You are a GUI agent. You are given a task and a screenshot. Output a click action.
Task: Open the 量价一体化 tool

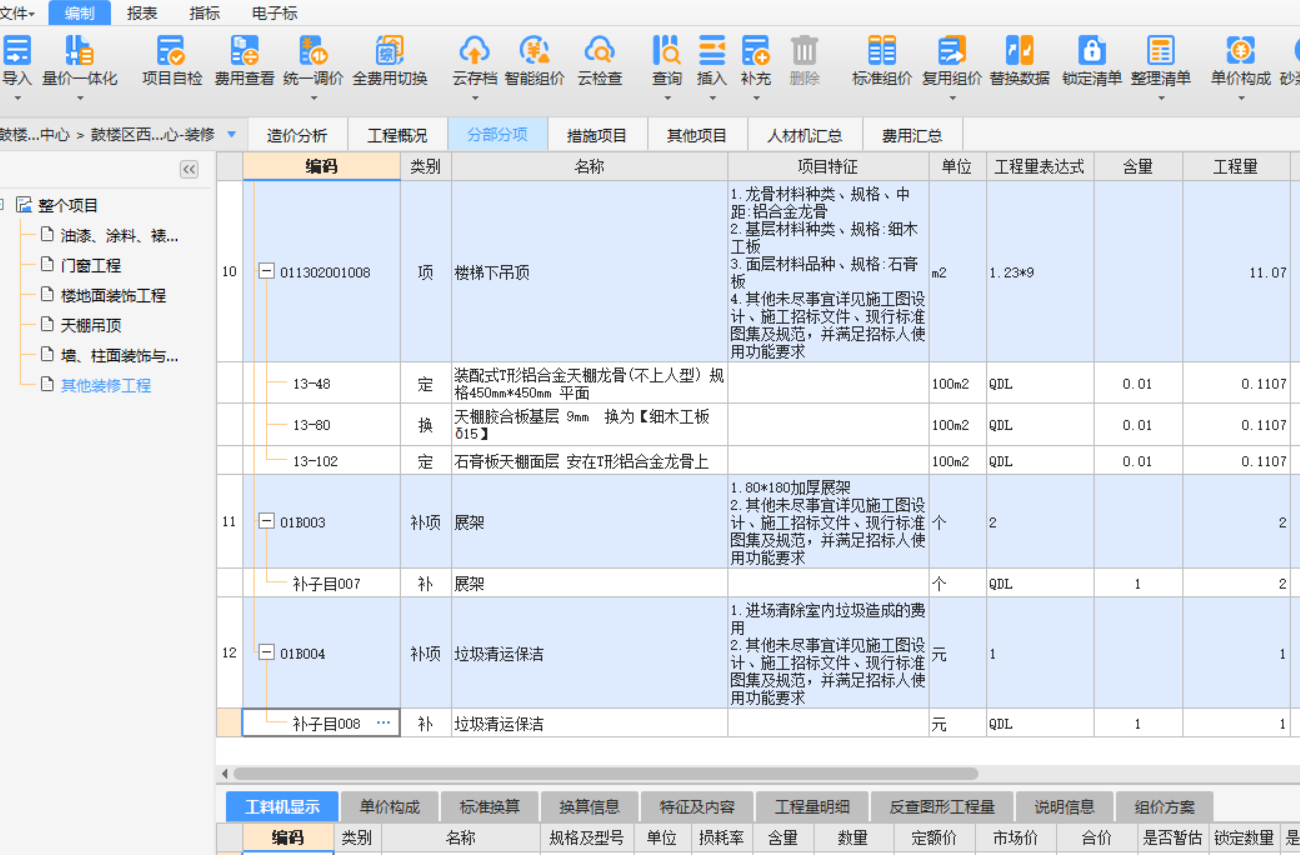click(x=79, y=50)
